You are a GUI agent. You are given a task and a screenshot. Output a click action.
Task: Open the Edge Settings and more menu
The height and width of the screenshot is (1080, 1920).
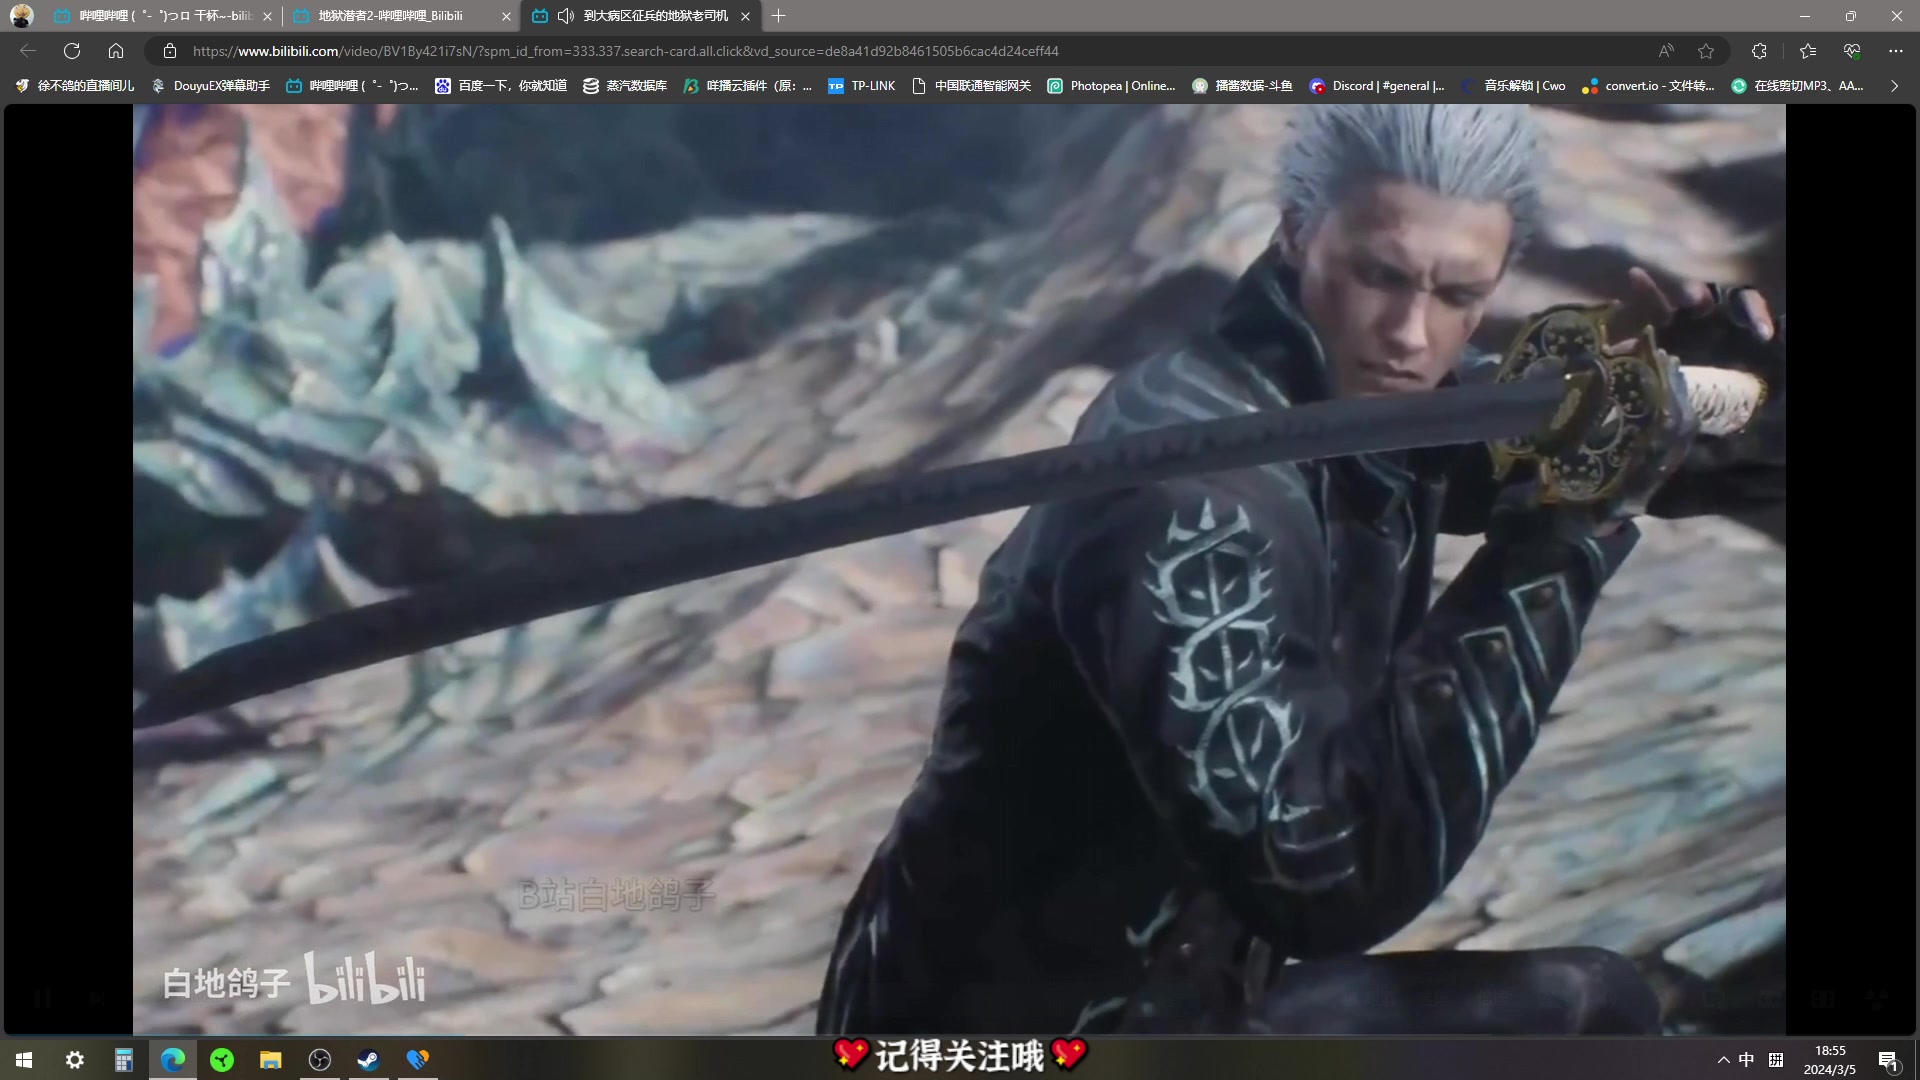click(1896, 51)
